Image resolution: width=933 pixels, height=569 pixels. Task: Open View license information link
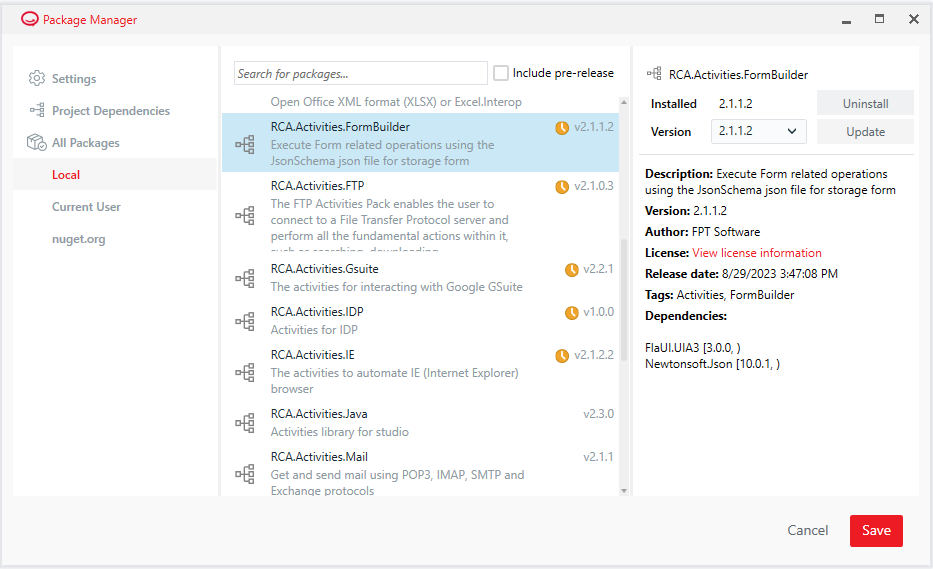tap(757, 253)
